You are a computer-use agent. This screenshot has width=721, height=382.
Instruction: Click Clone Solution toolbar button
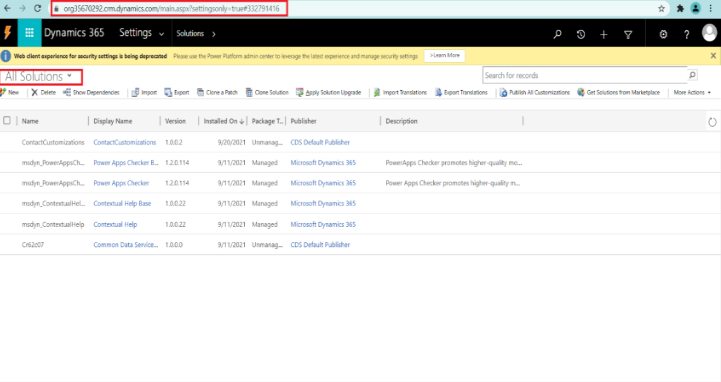pyautogui.click(x=267, y=92)
